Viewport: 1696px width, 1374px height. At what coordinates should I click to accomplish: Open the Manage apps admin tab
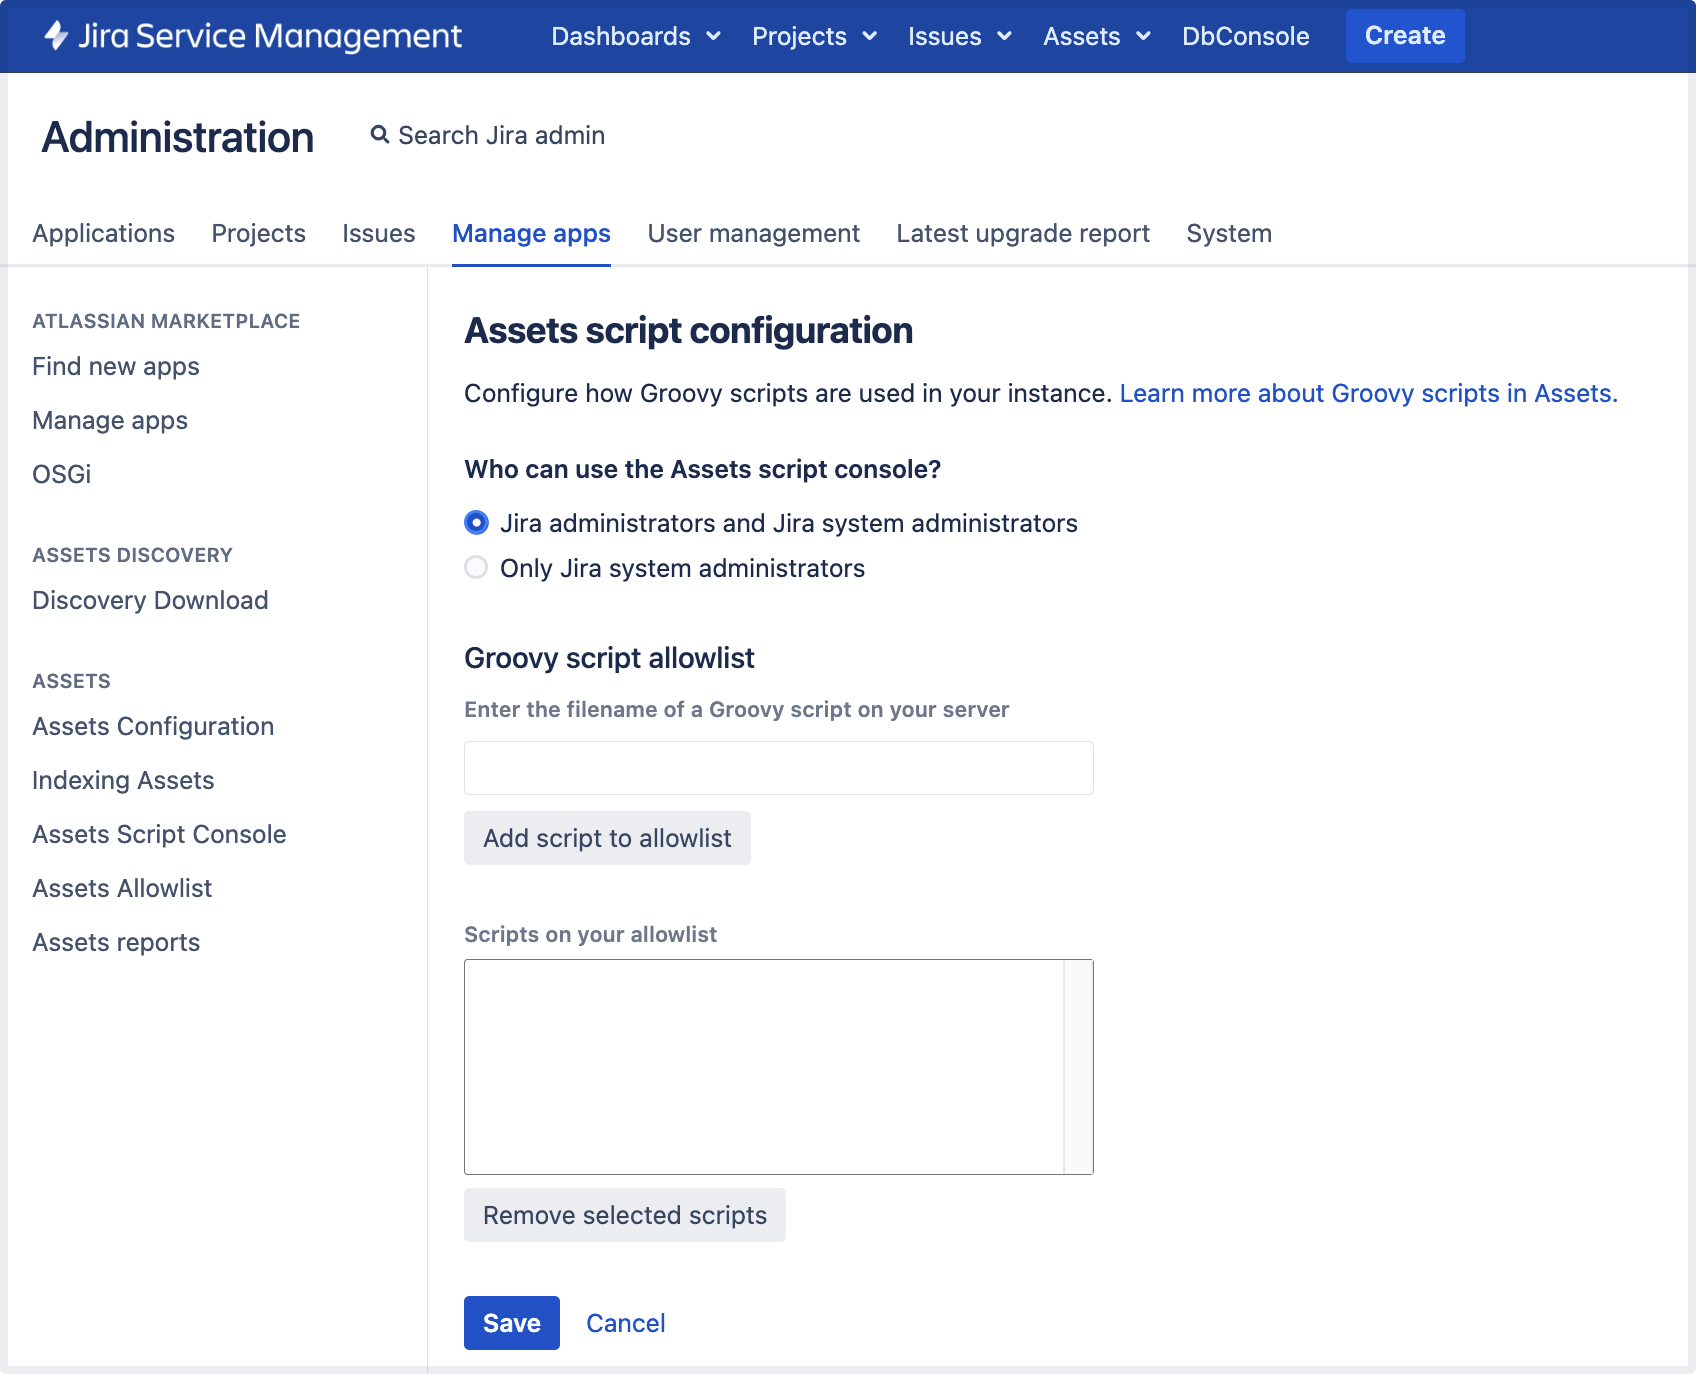(x=531, y=233)
